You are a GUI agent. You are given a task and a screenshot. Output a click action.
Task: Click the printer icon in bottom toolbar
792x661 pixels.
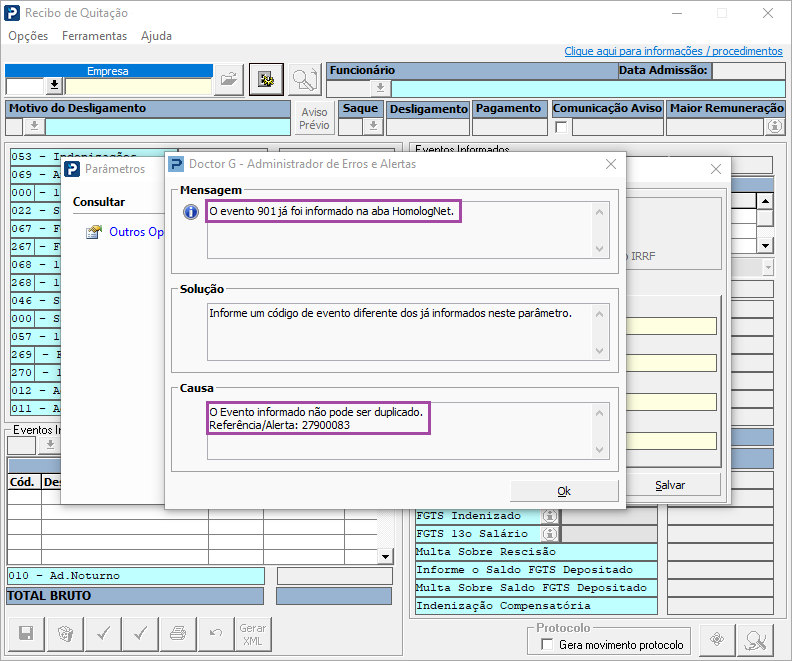178,633
